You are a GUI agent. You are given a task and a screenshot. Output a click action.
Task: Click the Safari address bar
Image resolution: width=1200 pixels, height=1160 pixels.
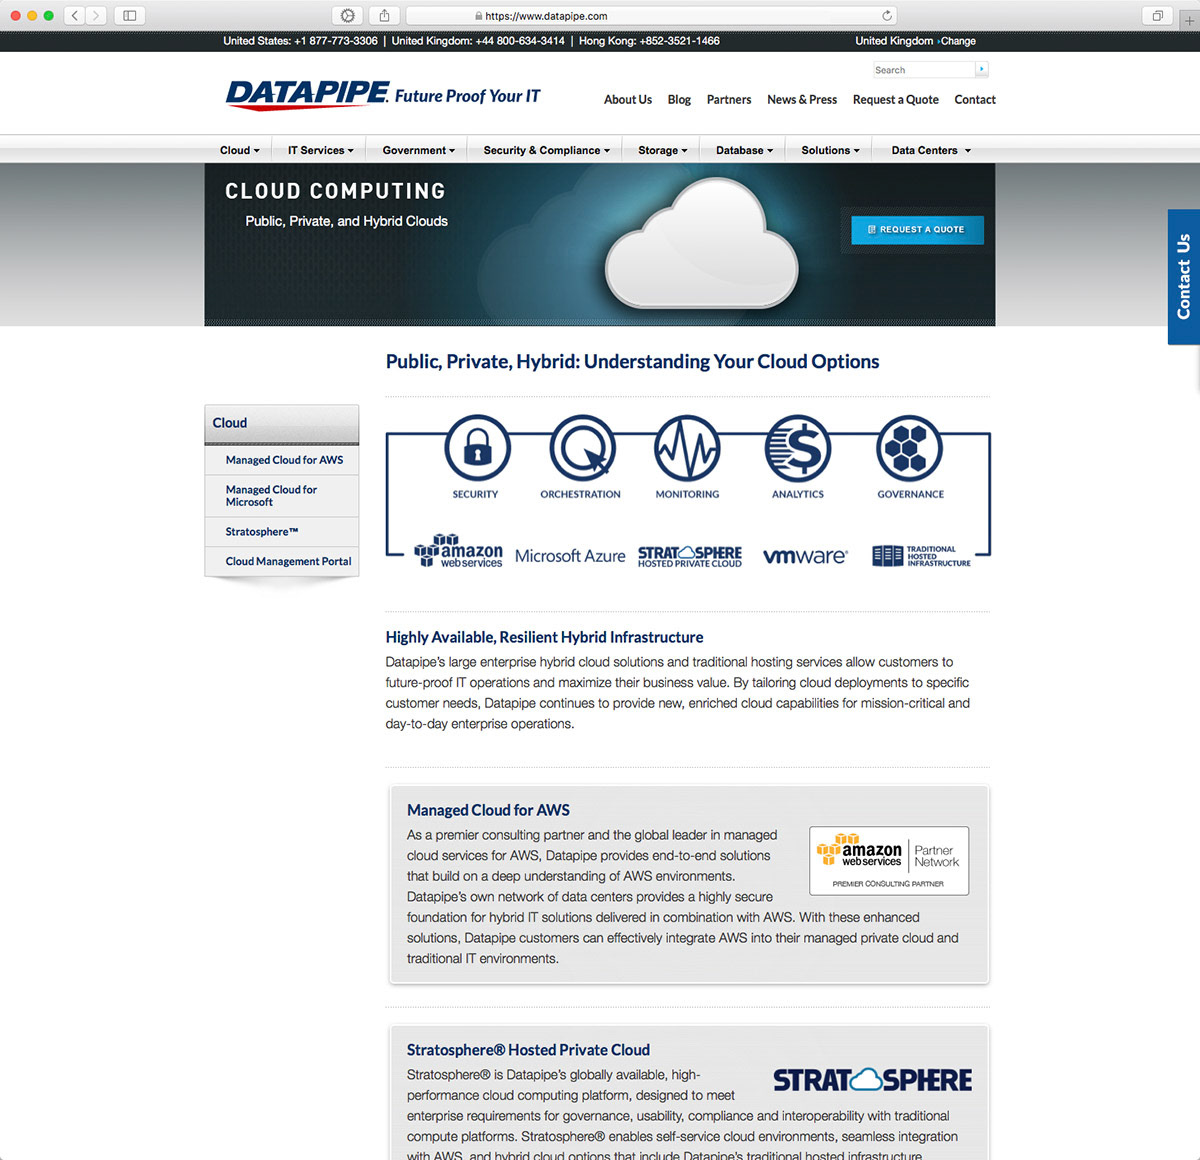click(x=651, y=16)
